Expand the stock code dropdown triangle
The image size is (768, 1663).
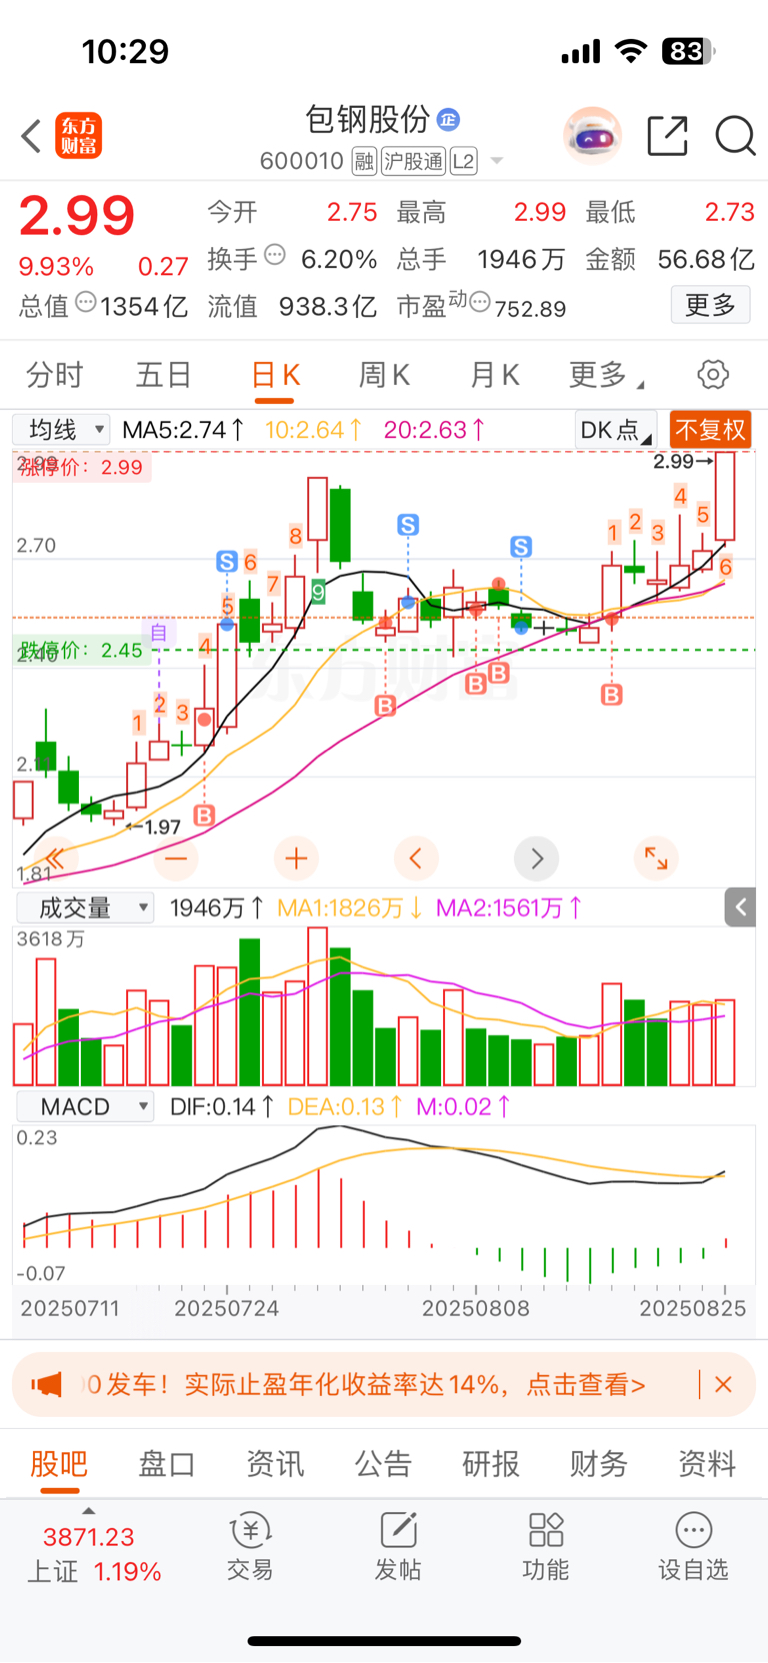pyautogui.click(x=497, y=161)
